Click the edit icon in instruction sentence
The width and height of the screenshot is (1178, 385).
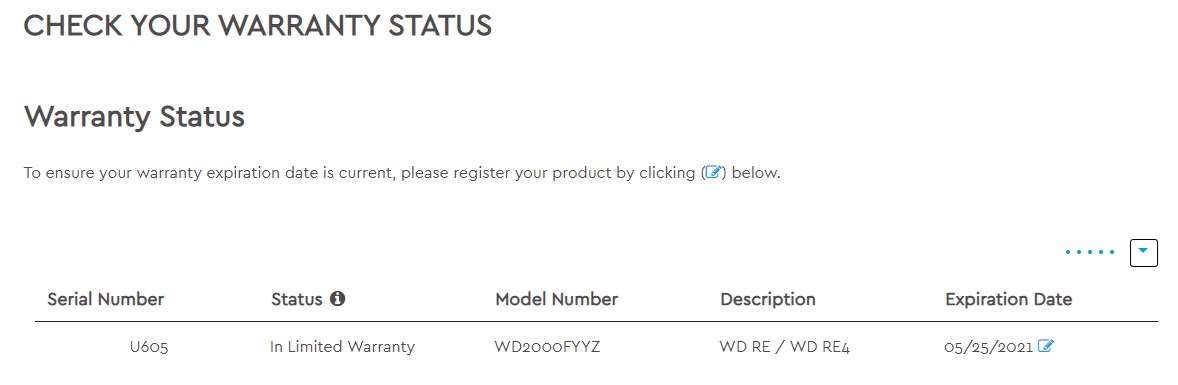tap(714, 173)
